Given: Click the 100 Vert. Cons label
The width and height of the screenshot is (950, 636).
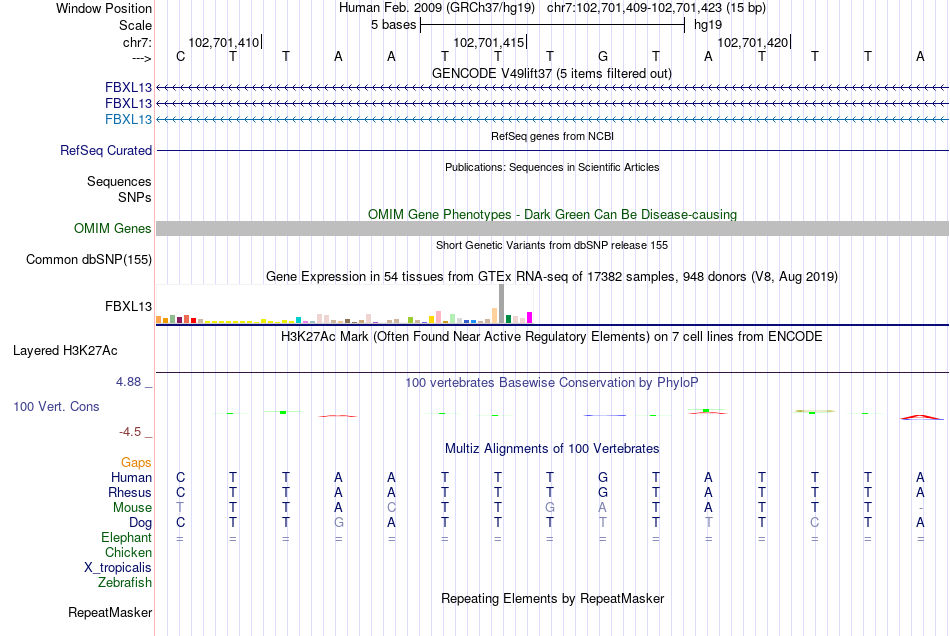Looking at the screenshot, I should tap(56, 406).
